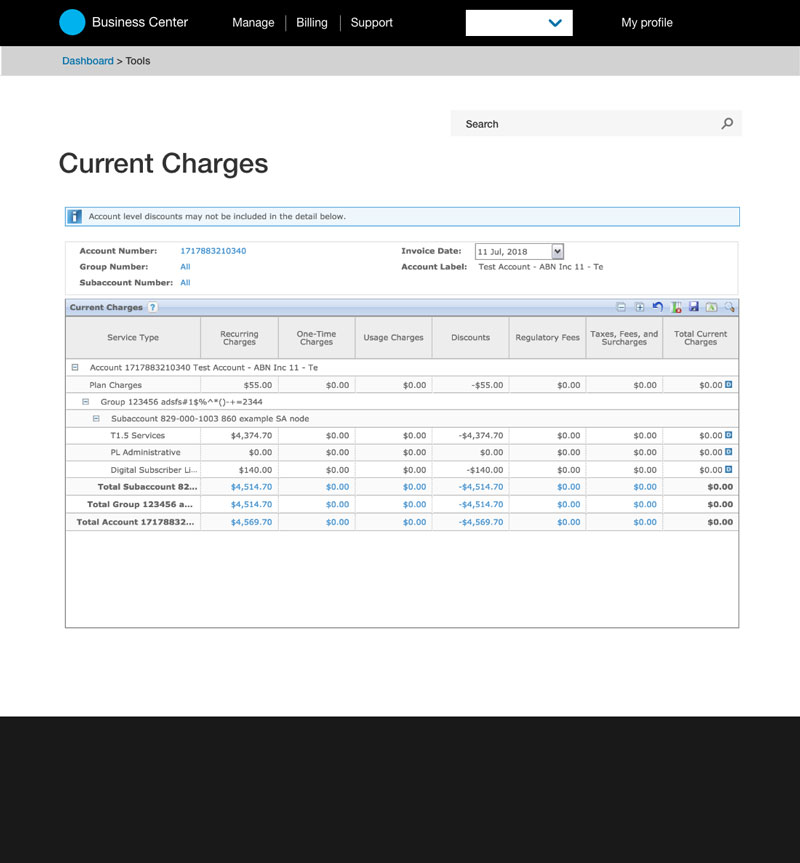
Task: Click the blue undo arrow toolbar icon
Action: click(x=657, y=307)
